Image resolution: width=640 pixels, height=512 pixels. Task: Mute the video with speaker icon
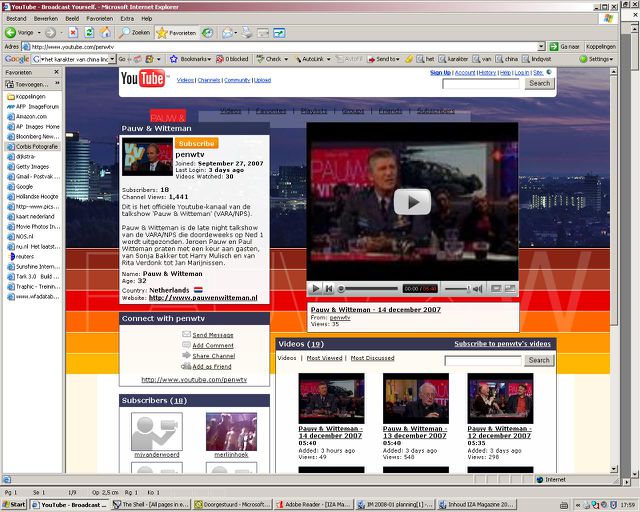coord(478,289)
